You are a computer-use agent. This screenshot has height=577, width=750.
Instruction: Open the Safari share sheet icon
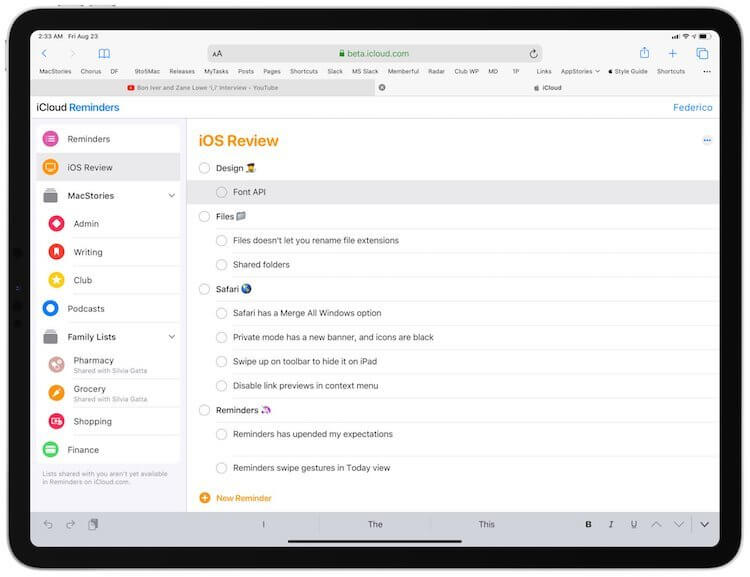tap(644, 53)
